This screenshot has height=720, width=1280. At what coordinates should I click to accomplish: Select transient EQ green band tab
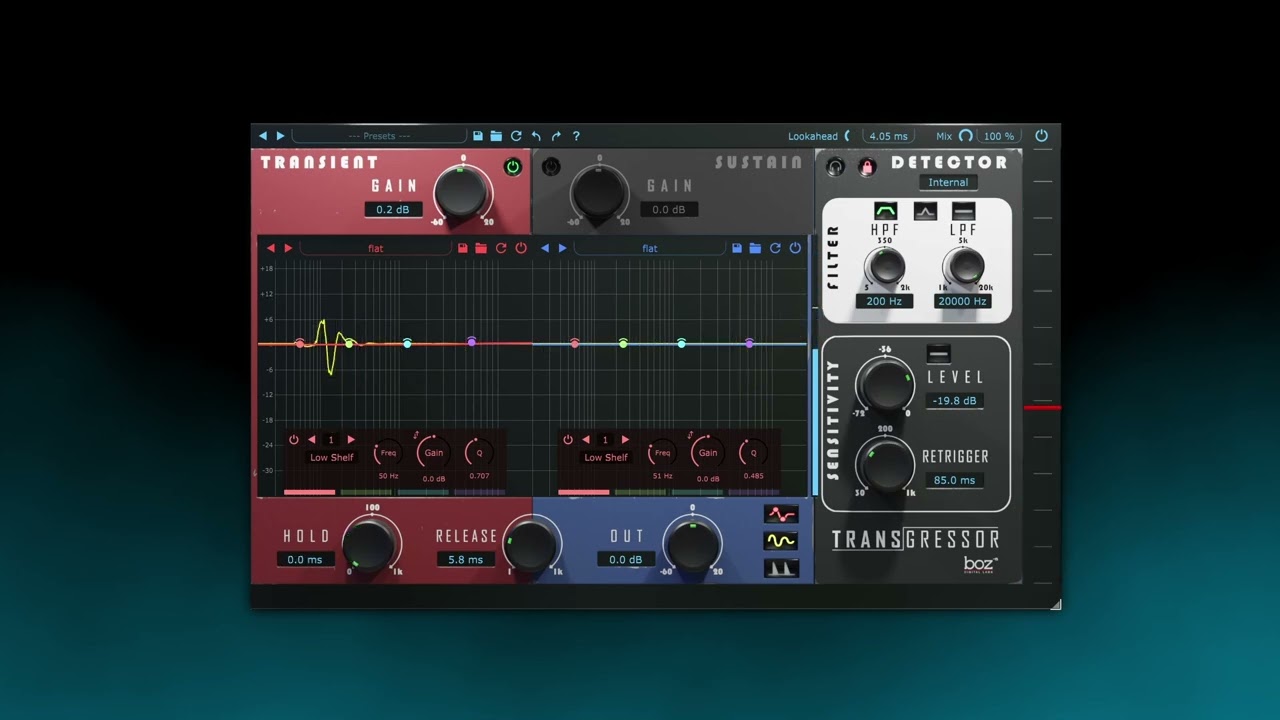tap(366, 492)
